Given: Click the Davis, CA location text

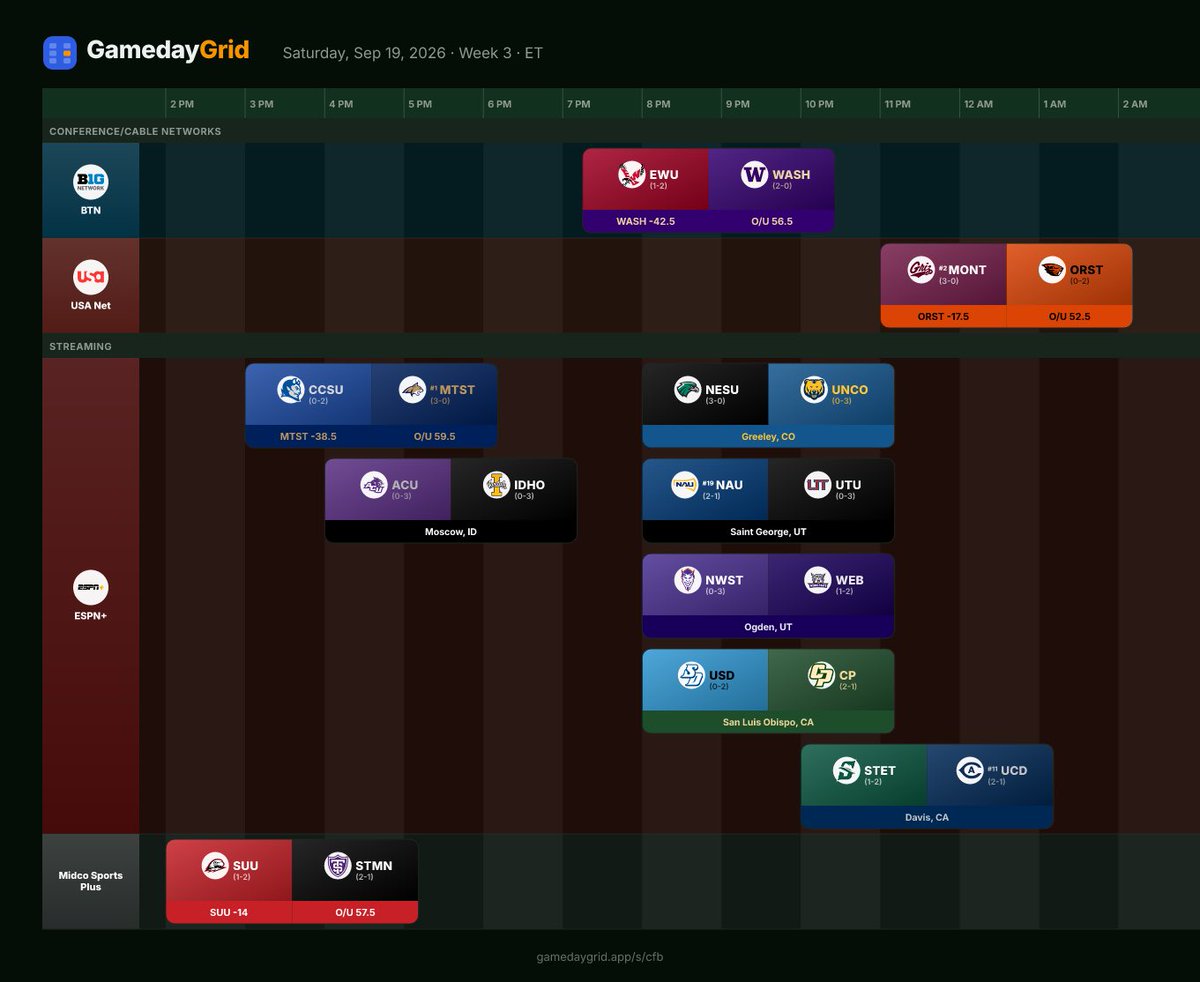Looking at the screenshot, I should 927,817.
